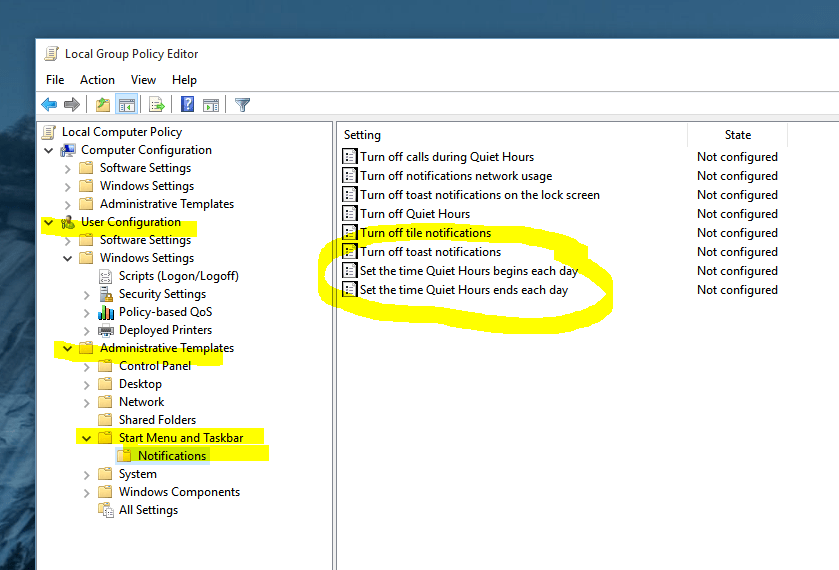Open the View menu
The width and height of the screenshot is (839, 570).
point(143,80)
